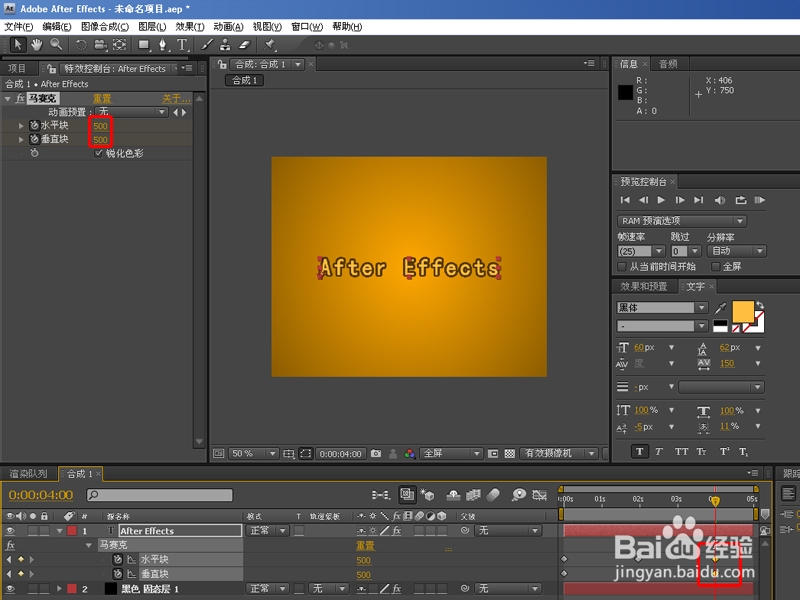Jump to first frame in preview controls
This screenshot has height=600, width=800.
625,200
